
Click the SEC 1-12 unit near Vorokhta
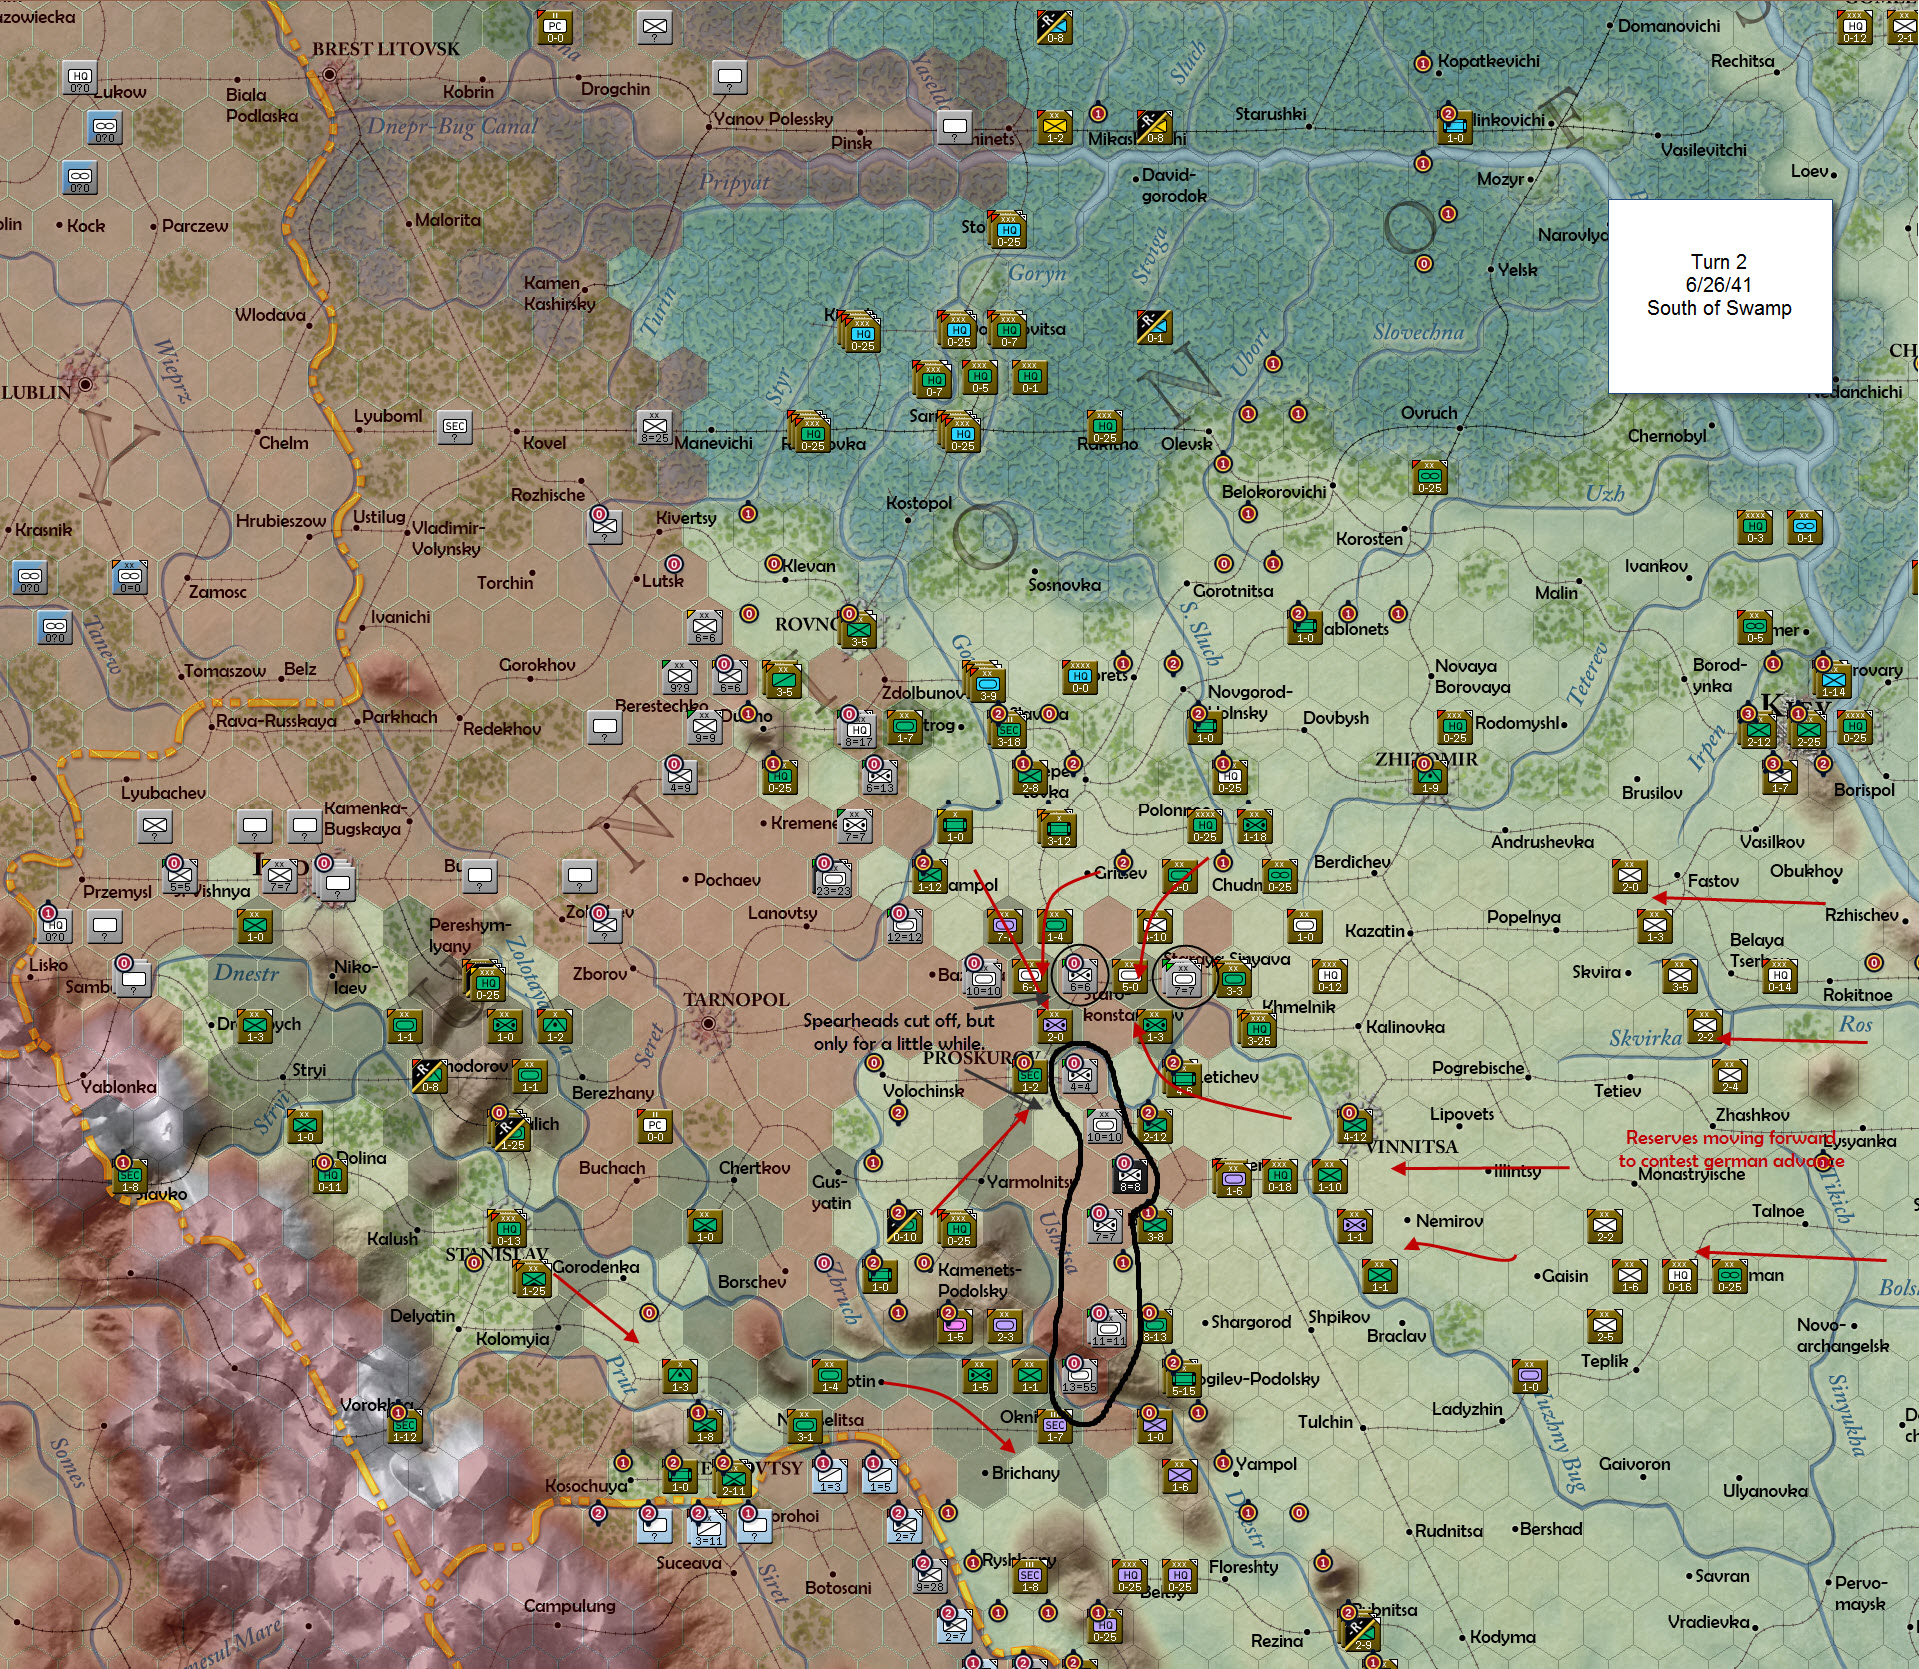pyautogui.click(x=405, y=1427)
